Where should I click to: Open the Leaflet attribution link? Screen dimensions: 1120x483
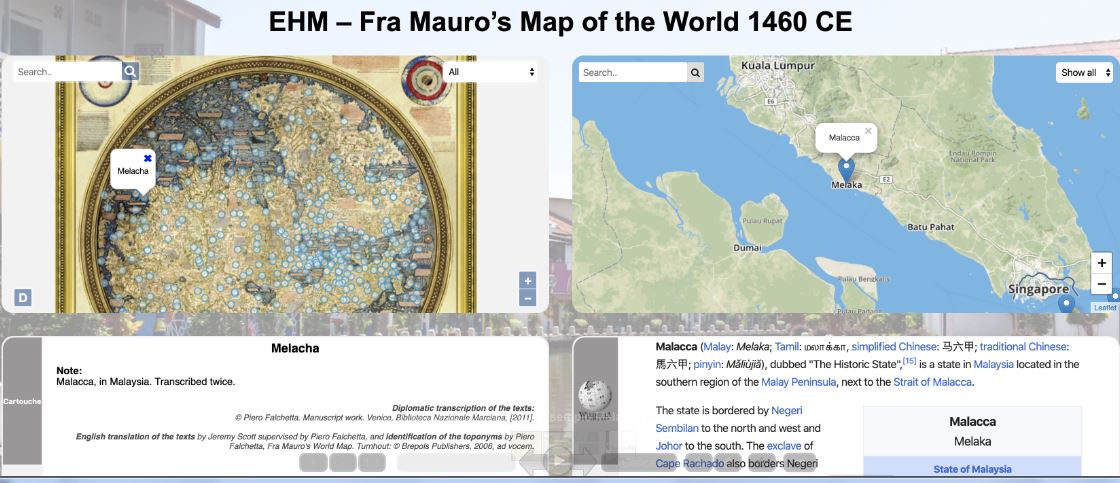tap(1104, 307)
